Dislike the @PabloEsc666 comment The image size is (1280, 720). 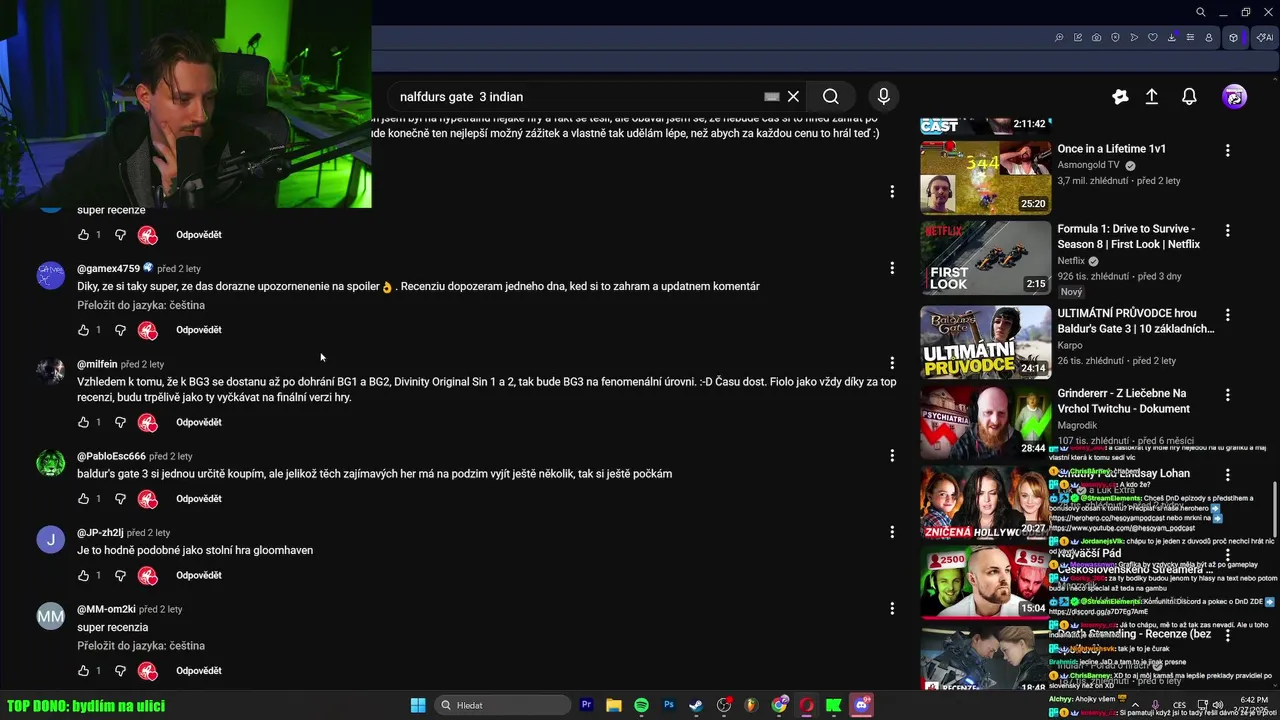coord(120,499)
